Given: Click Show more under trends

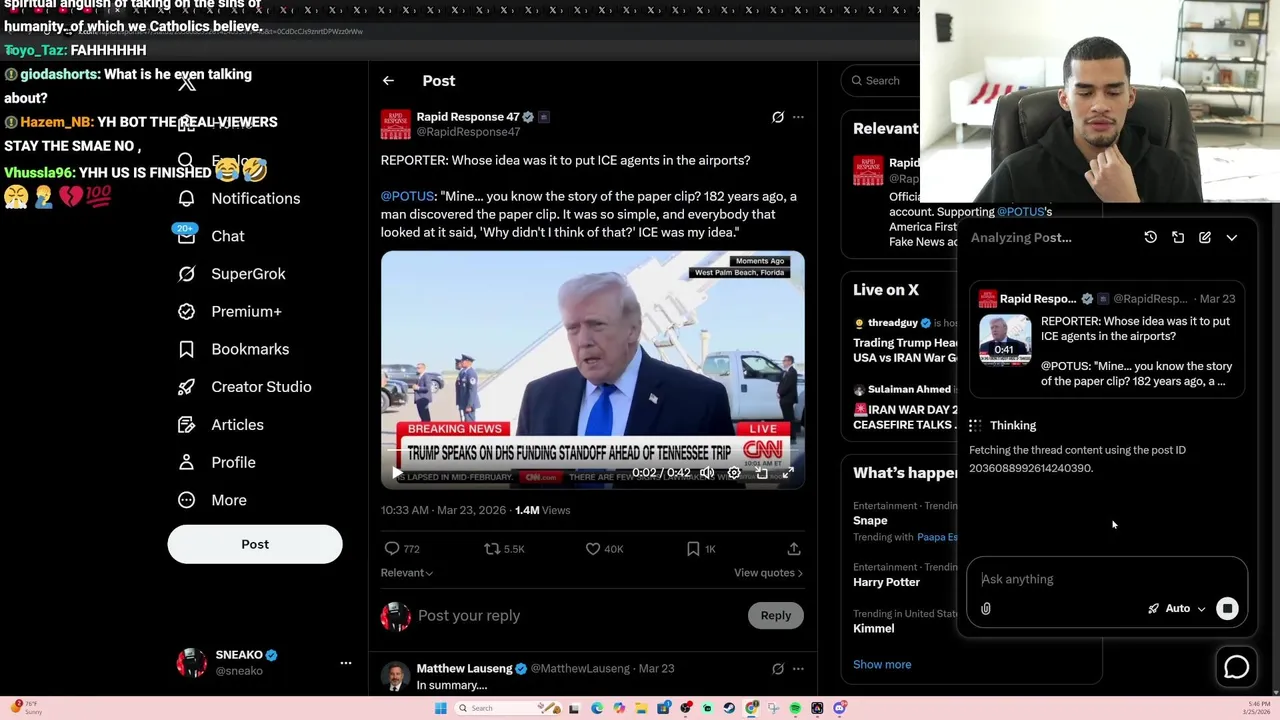Looking at the screenshot, I should (882, 664).
